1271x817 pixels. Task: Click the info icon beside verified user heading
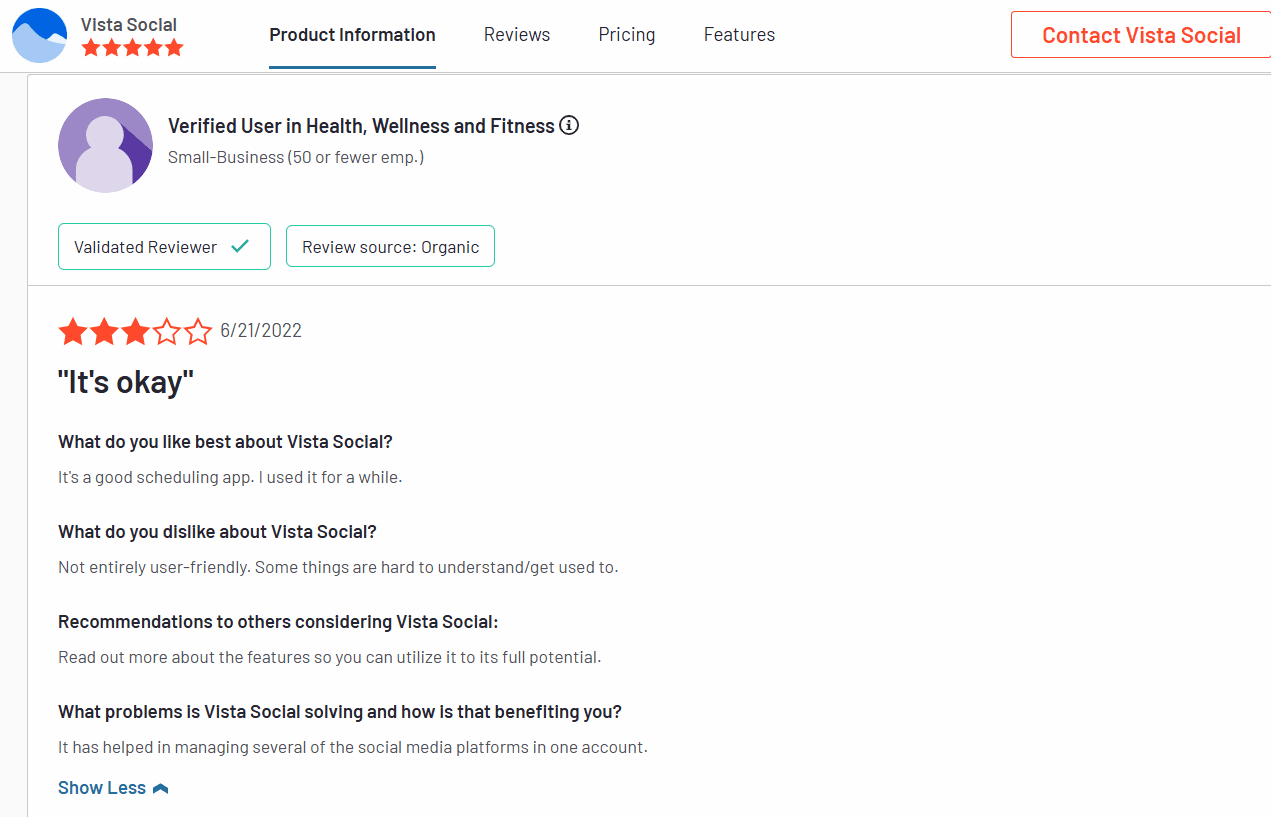pos(569,125)
